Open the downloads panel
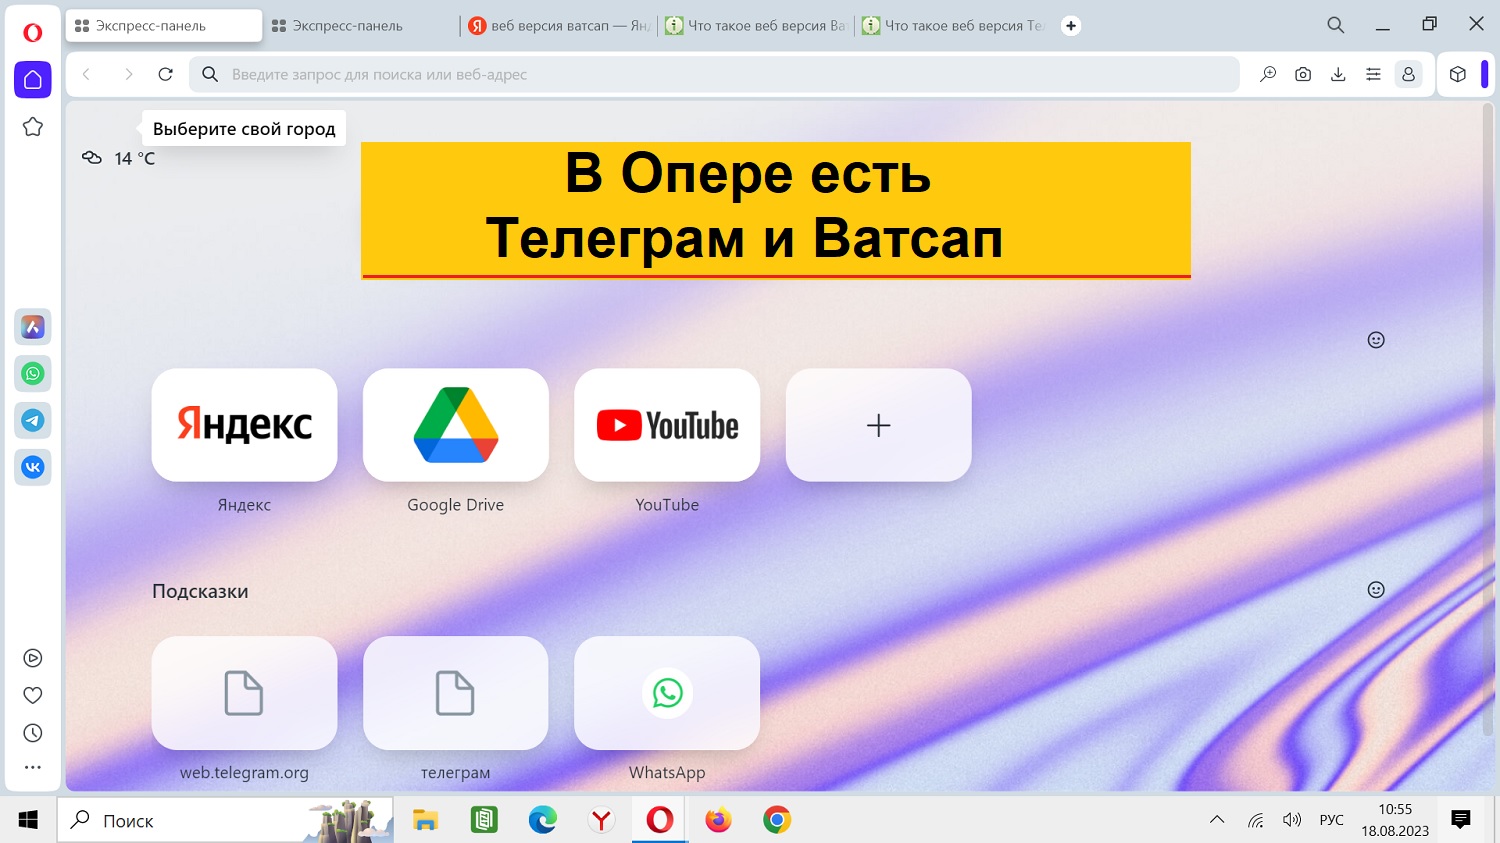 pyautogui.click(x=1338, y=74)
